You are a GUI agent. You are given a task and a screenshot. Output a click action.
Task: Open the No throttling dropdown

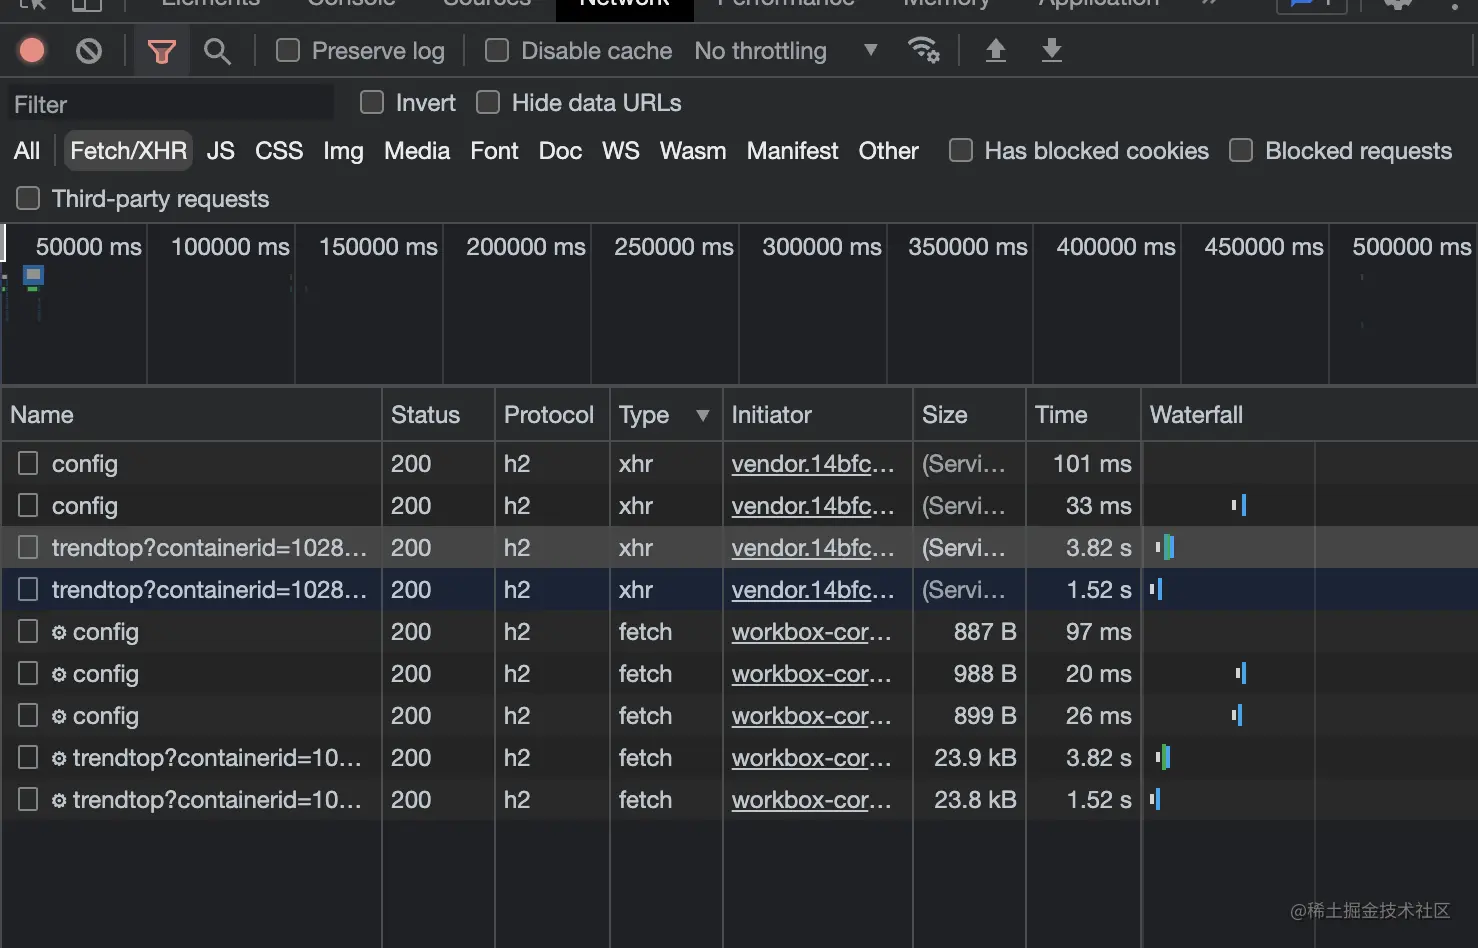click(x=786, y=50)
